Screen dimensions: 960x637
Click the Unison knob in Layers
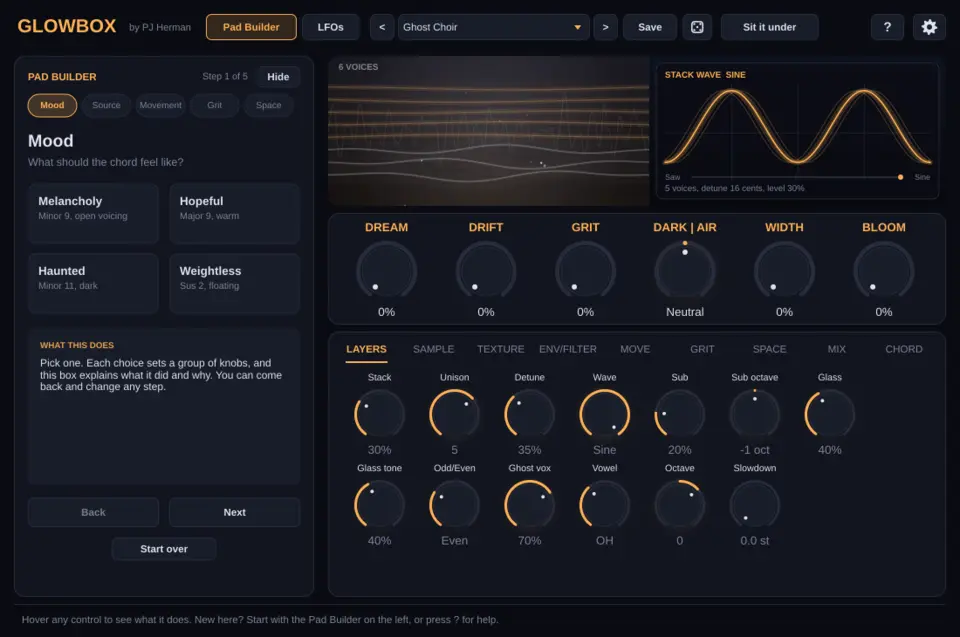click(x=454, y=414)
